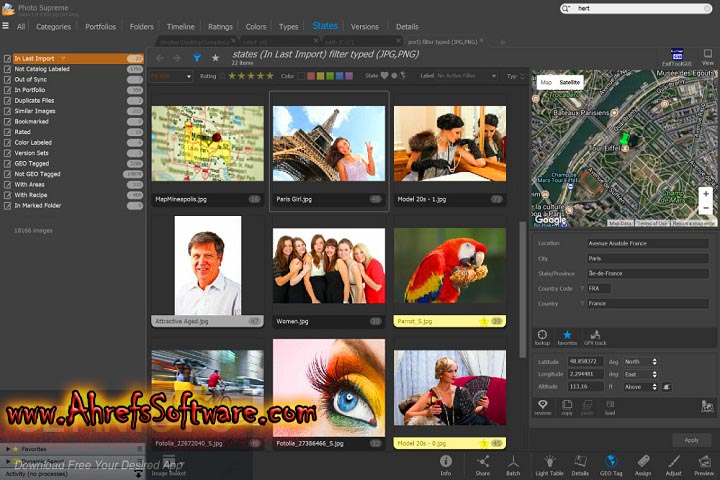Toggle Not Catalog Labeled checkbox

tap(7, 69)
